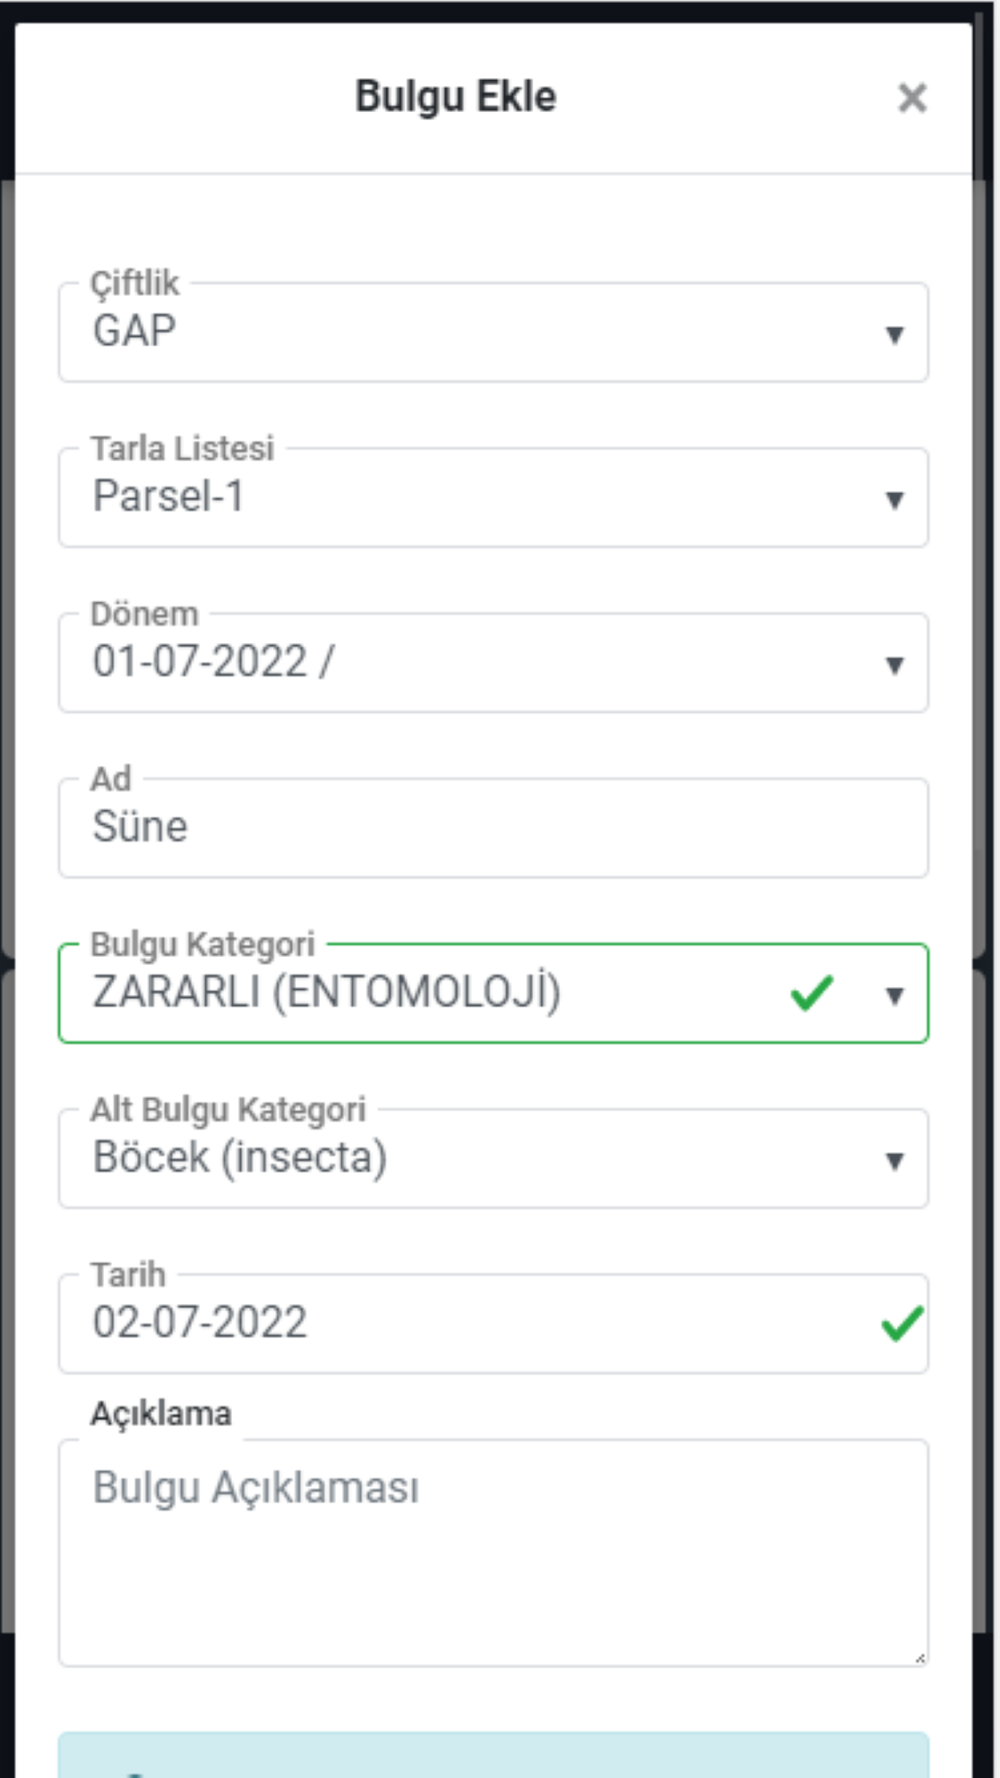This screenshot has width=1000, height=1778.
Task: Grab the textarea resize handle
Action: (919, 1658)
